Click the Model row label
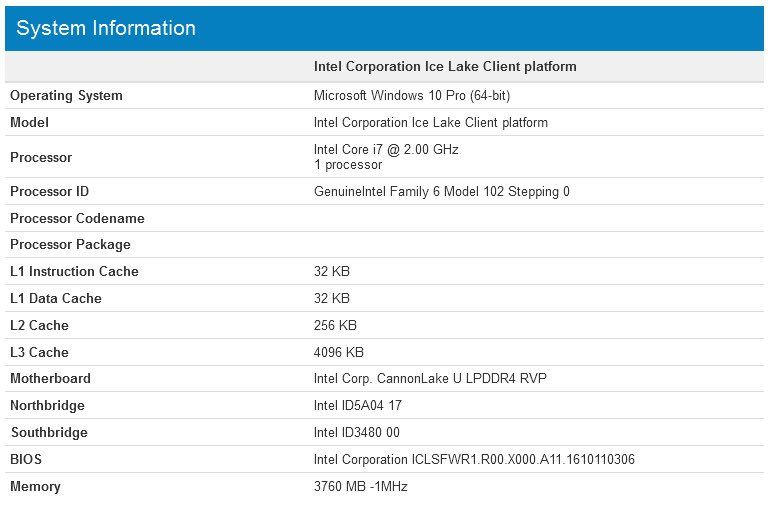The image size is (774, 511). click(x=29, y=122)
